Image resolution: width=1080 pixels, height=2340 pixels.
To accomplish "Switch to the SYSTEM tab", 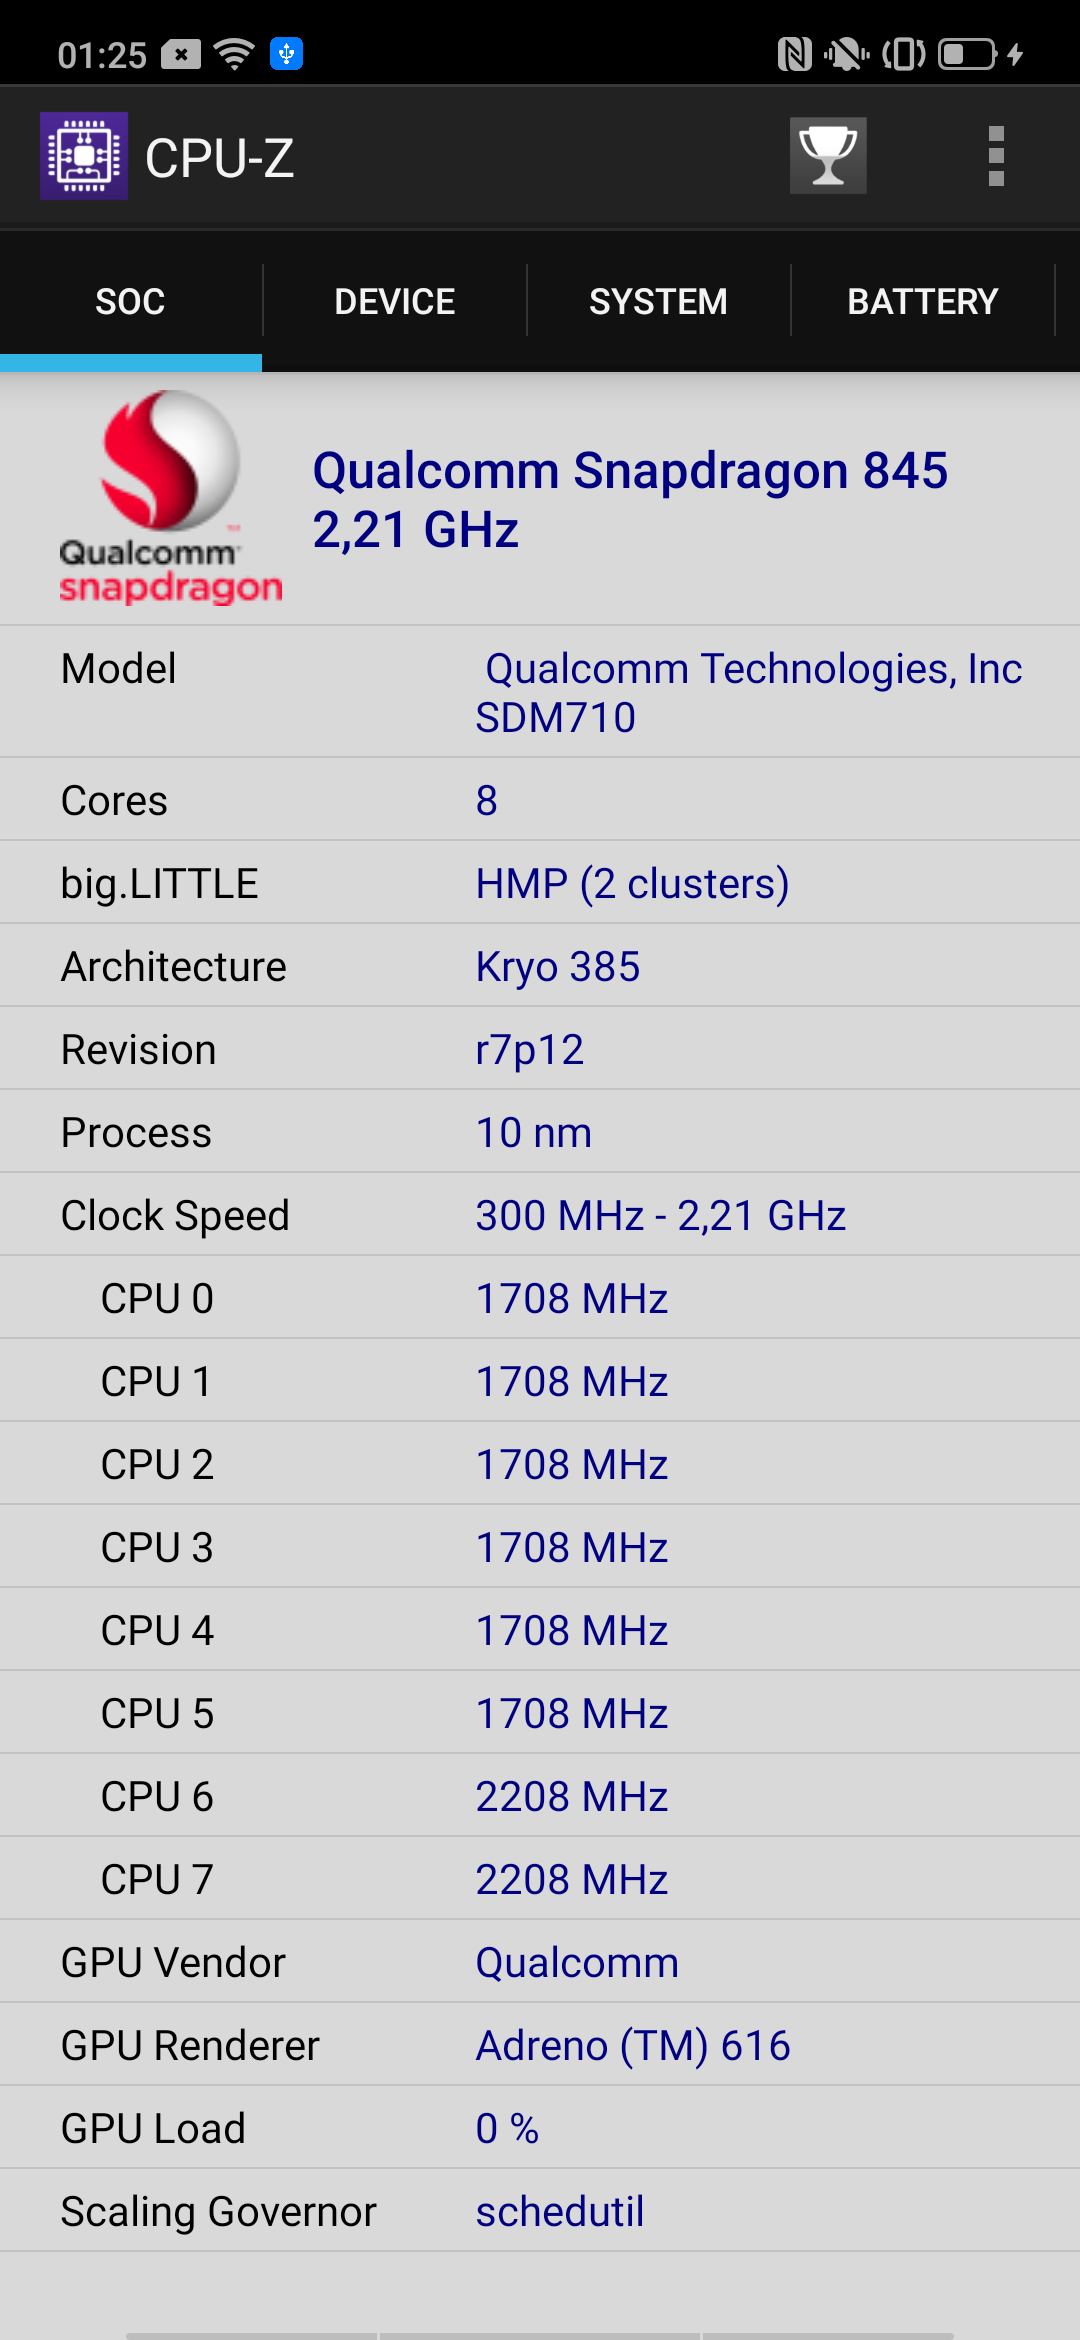I will click(x=658, y=301).
